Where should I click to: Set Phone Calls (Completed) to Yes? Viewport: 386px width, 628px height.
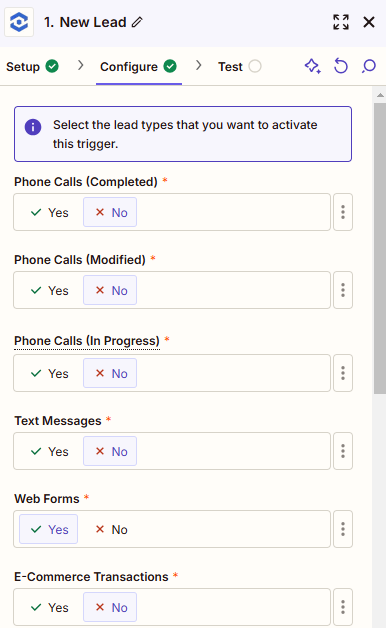(49, 212)
